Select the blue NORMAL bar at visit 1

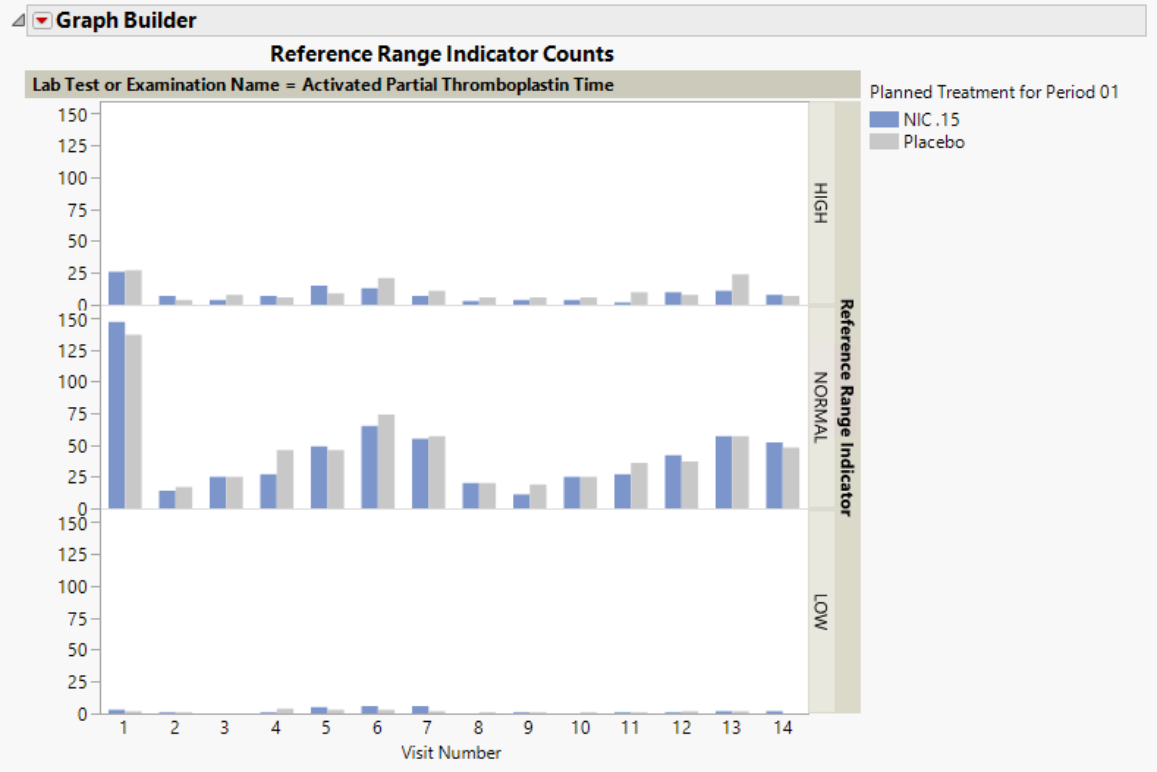pyautogui.click(x=117, y=415)
